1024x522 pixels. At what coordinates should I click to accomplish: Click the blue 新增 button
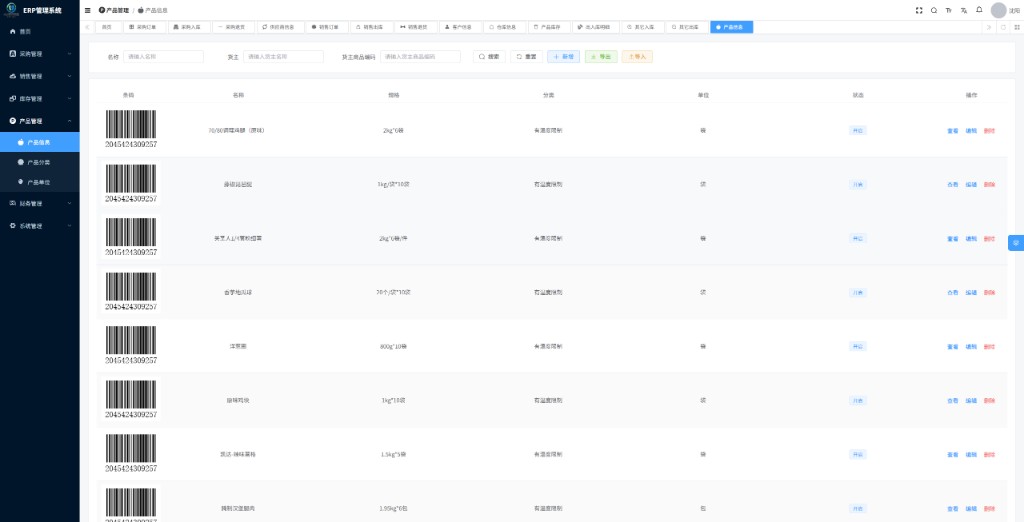564,57
